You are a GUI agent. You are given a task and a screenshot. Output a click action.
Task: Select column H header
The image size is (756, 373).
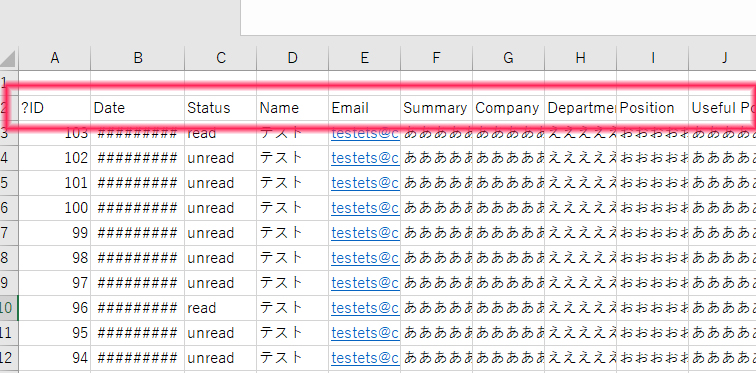click(x=580, y=58)
